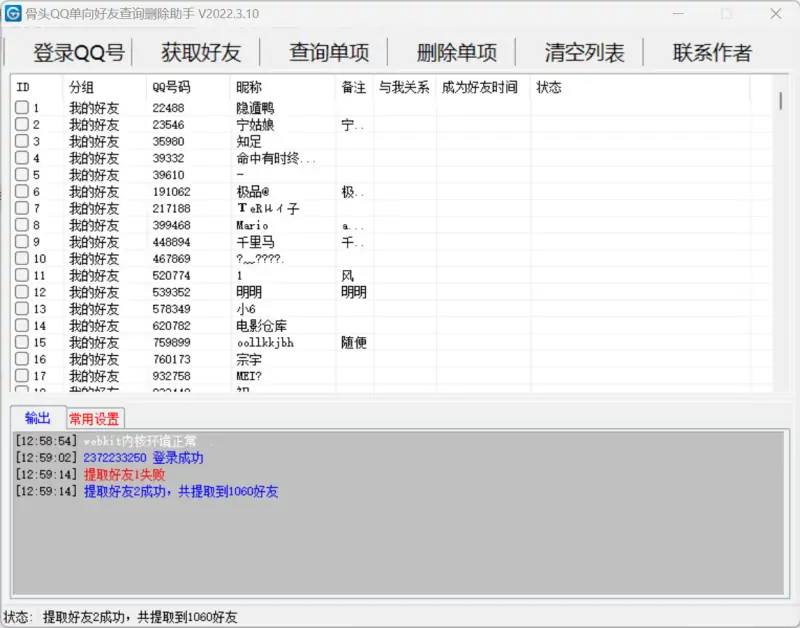Click the 查询单项 button
This screenshot has height=628, width=800.
pyautogui.click(x=328, y=52)
